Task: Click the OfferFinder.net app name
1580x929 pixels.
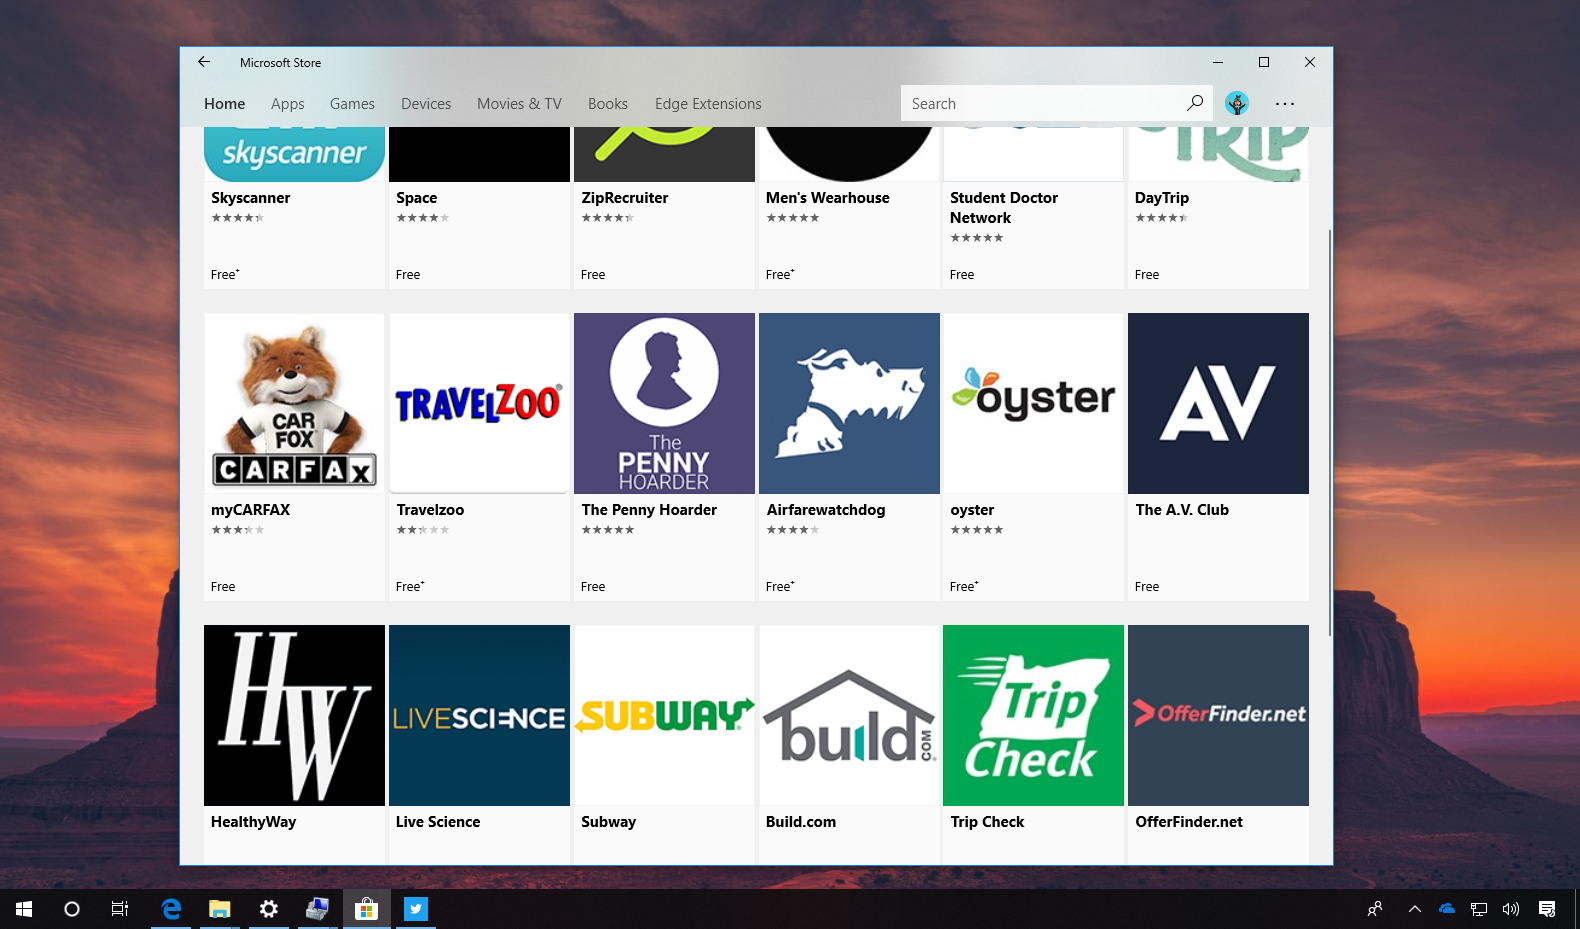Action: pos(1189,822)
